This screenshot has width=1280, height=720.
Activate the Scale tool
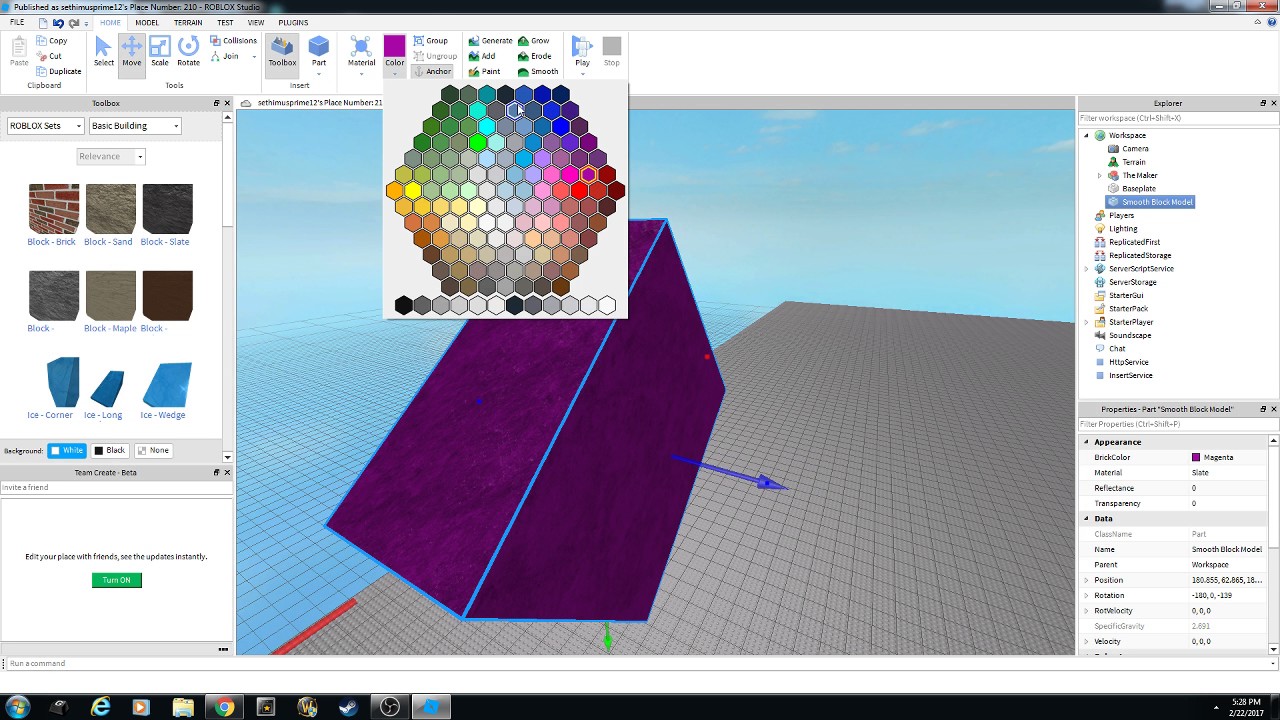(x=160, y=52)
